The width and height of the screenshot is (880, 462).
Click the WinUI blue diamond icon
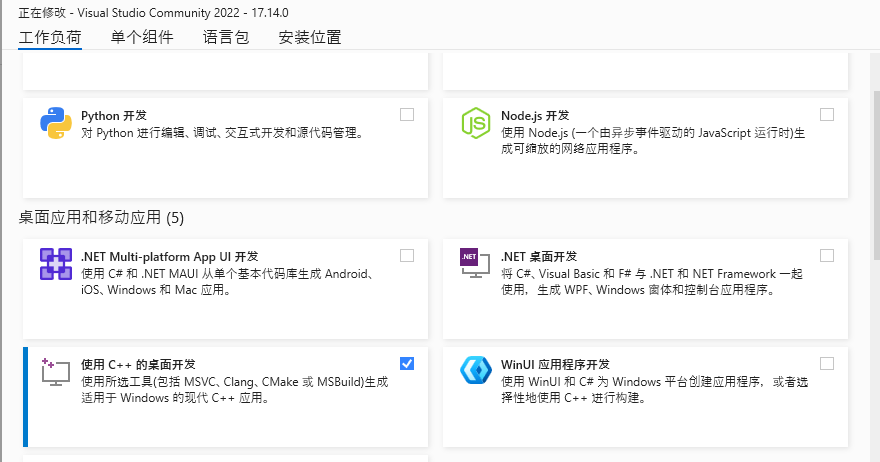pyautogui.click(x=476, y=370)
